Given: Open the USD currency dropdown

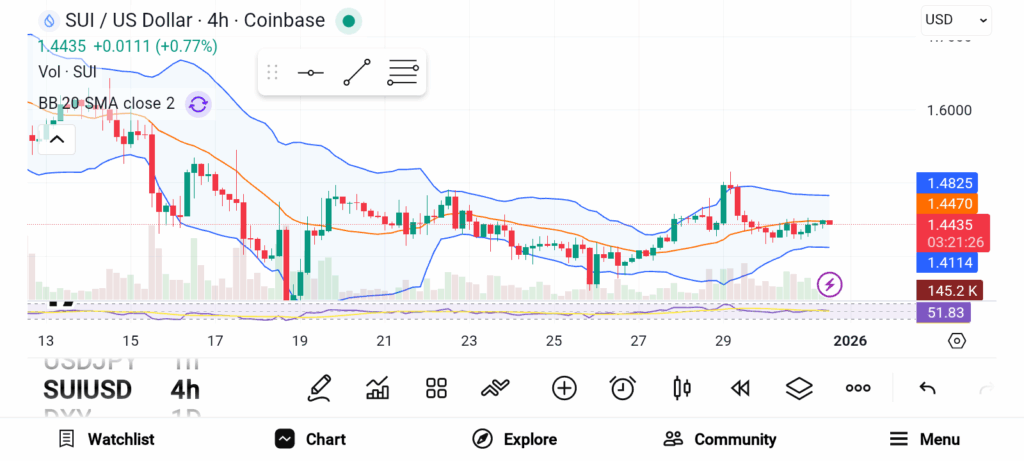Looking at the screenshot, I should [x=955, y=19].
